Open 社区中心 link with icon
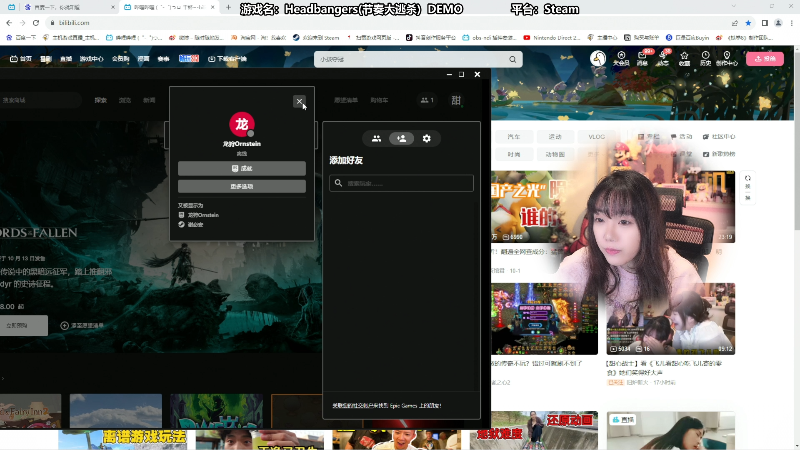Image resolution: width=800 pixels, height=450 pixels. 719,137
